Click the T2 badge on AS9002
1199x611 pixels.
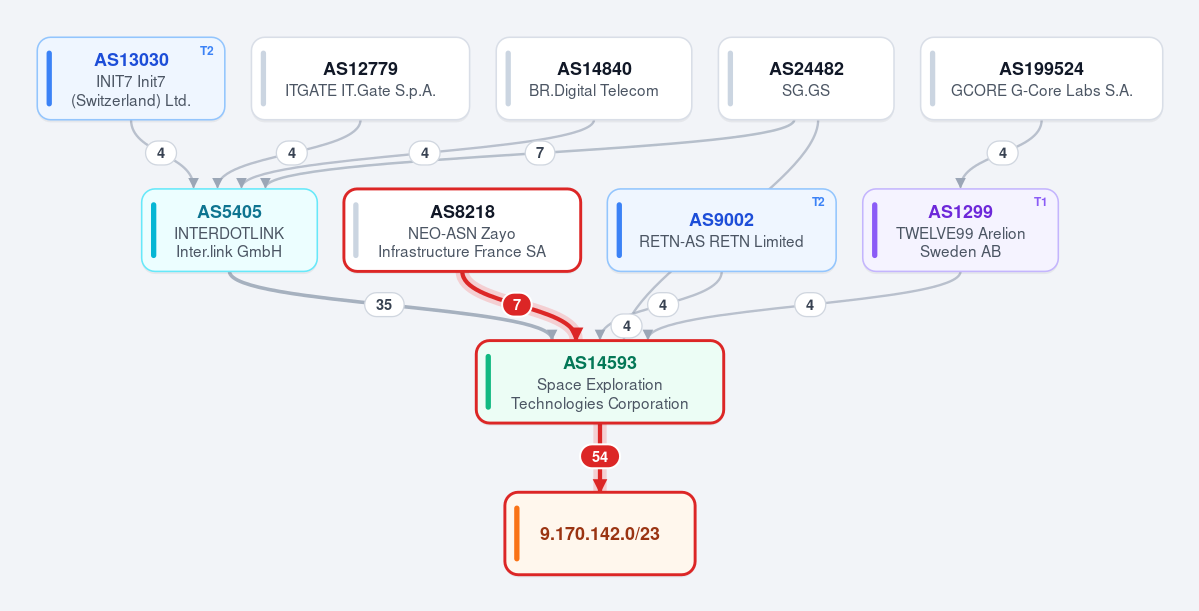[x=818, y=202]
